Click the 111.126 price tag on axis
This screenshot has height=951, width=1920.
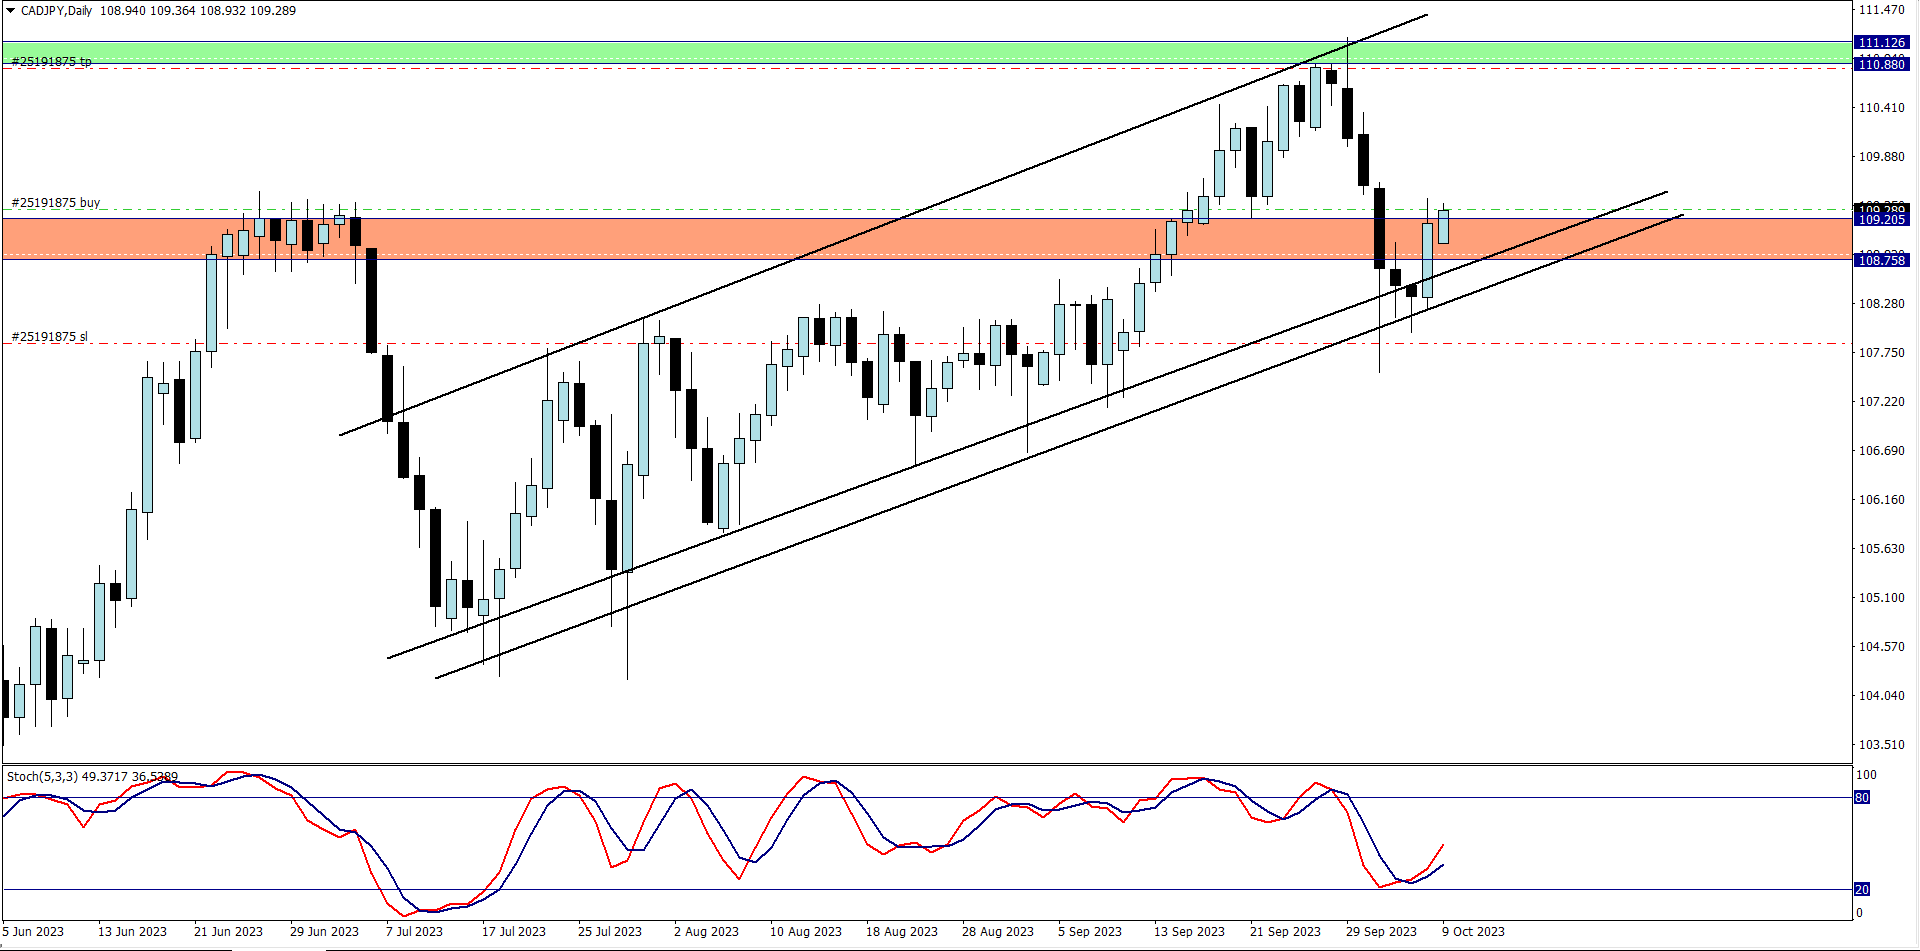[1882, 43]
